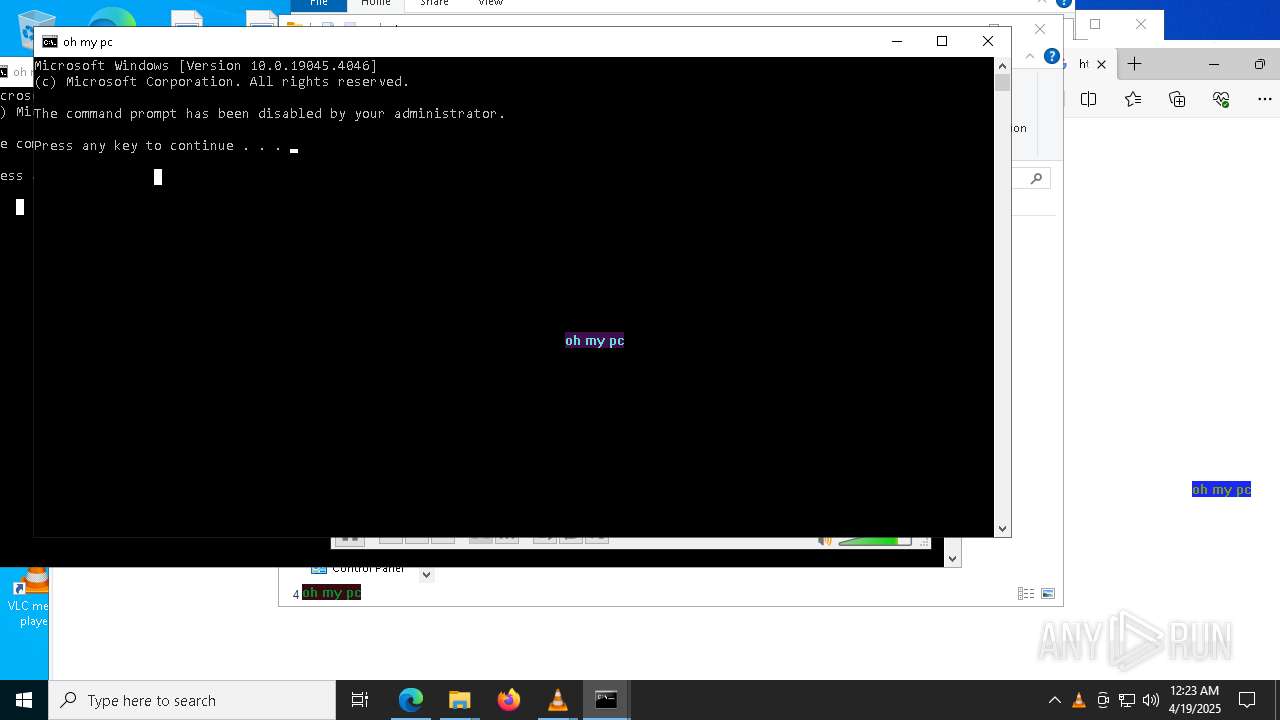Open the notification center icon
Screen dimensions: 1280x720
[x=1247, y=700]
